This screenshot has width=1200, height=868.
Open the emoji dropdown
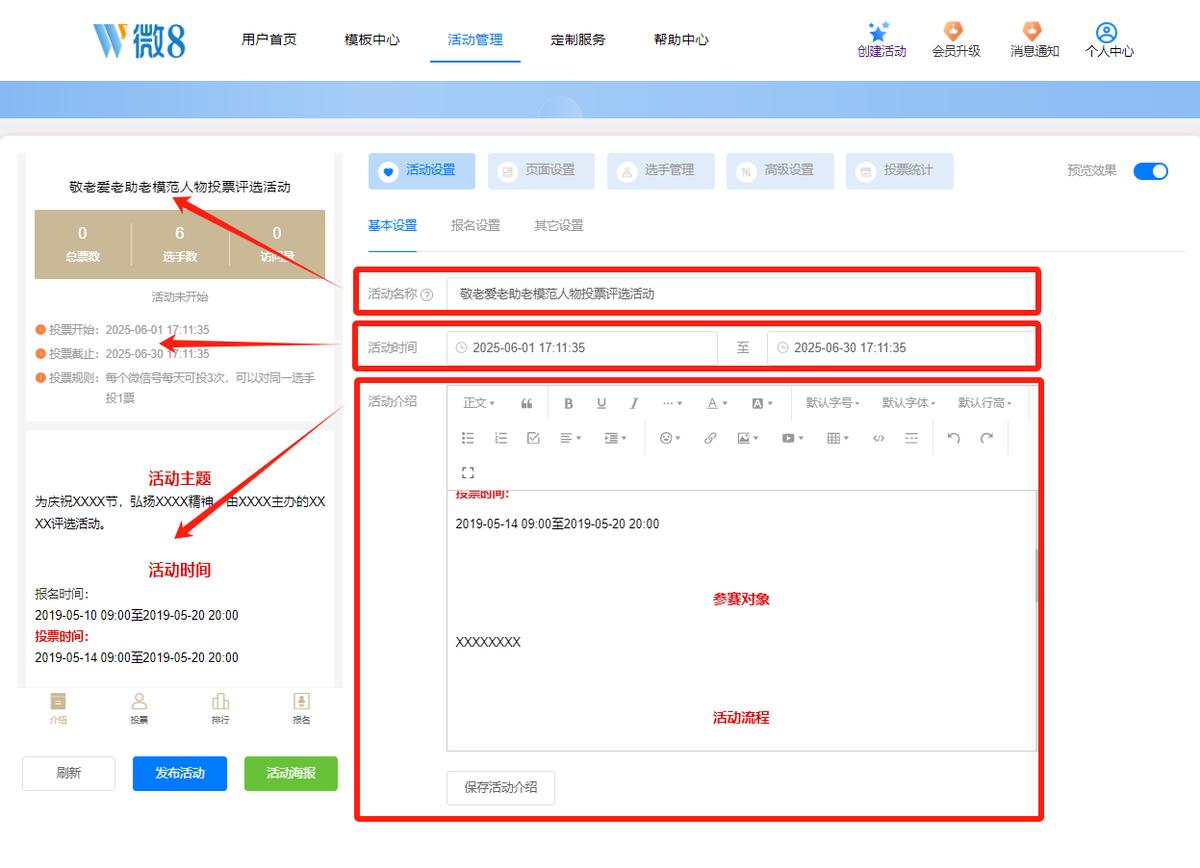[669, 438]
